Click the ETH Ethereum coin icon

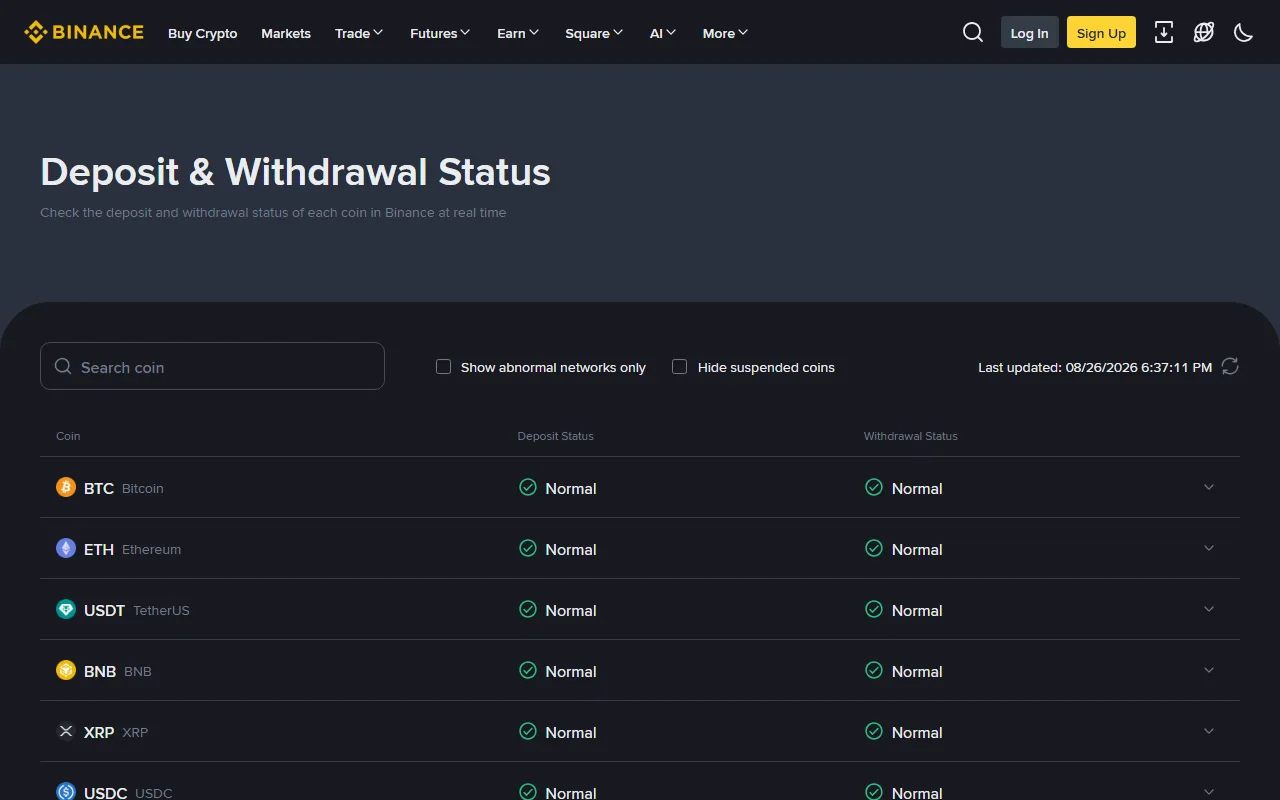66,549
